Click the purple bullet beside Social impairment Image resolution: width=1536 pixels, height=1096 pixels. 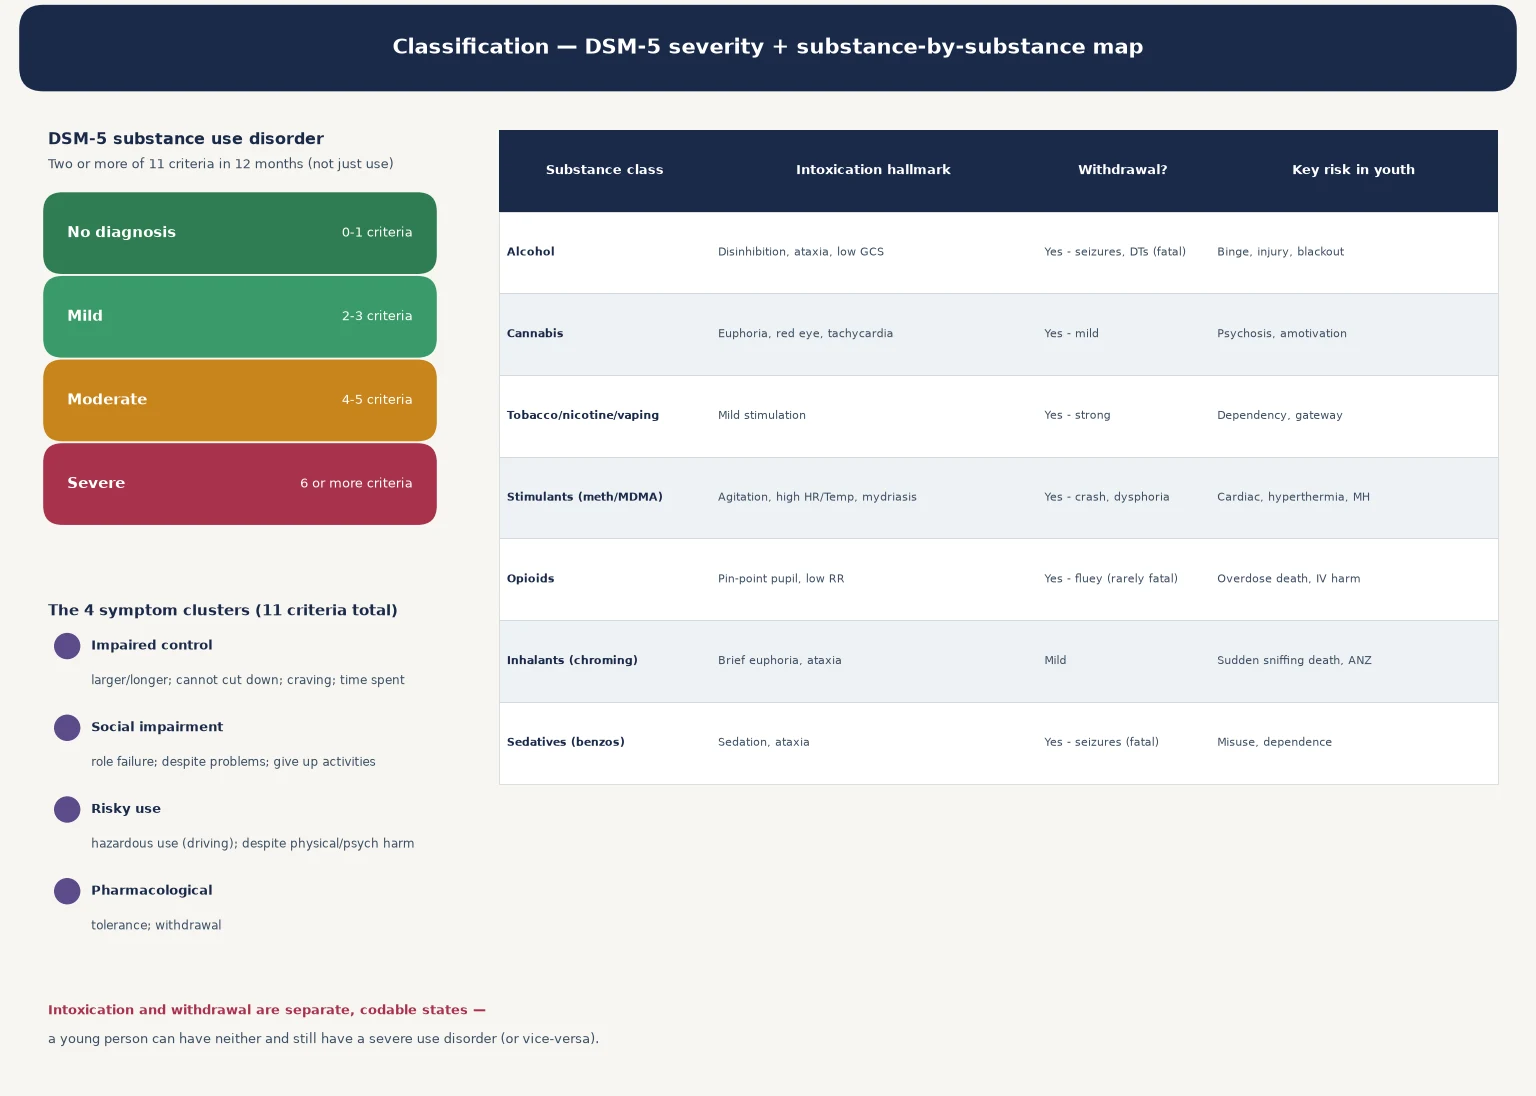[67, 728]
